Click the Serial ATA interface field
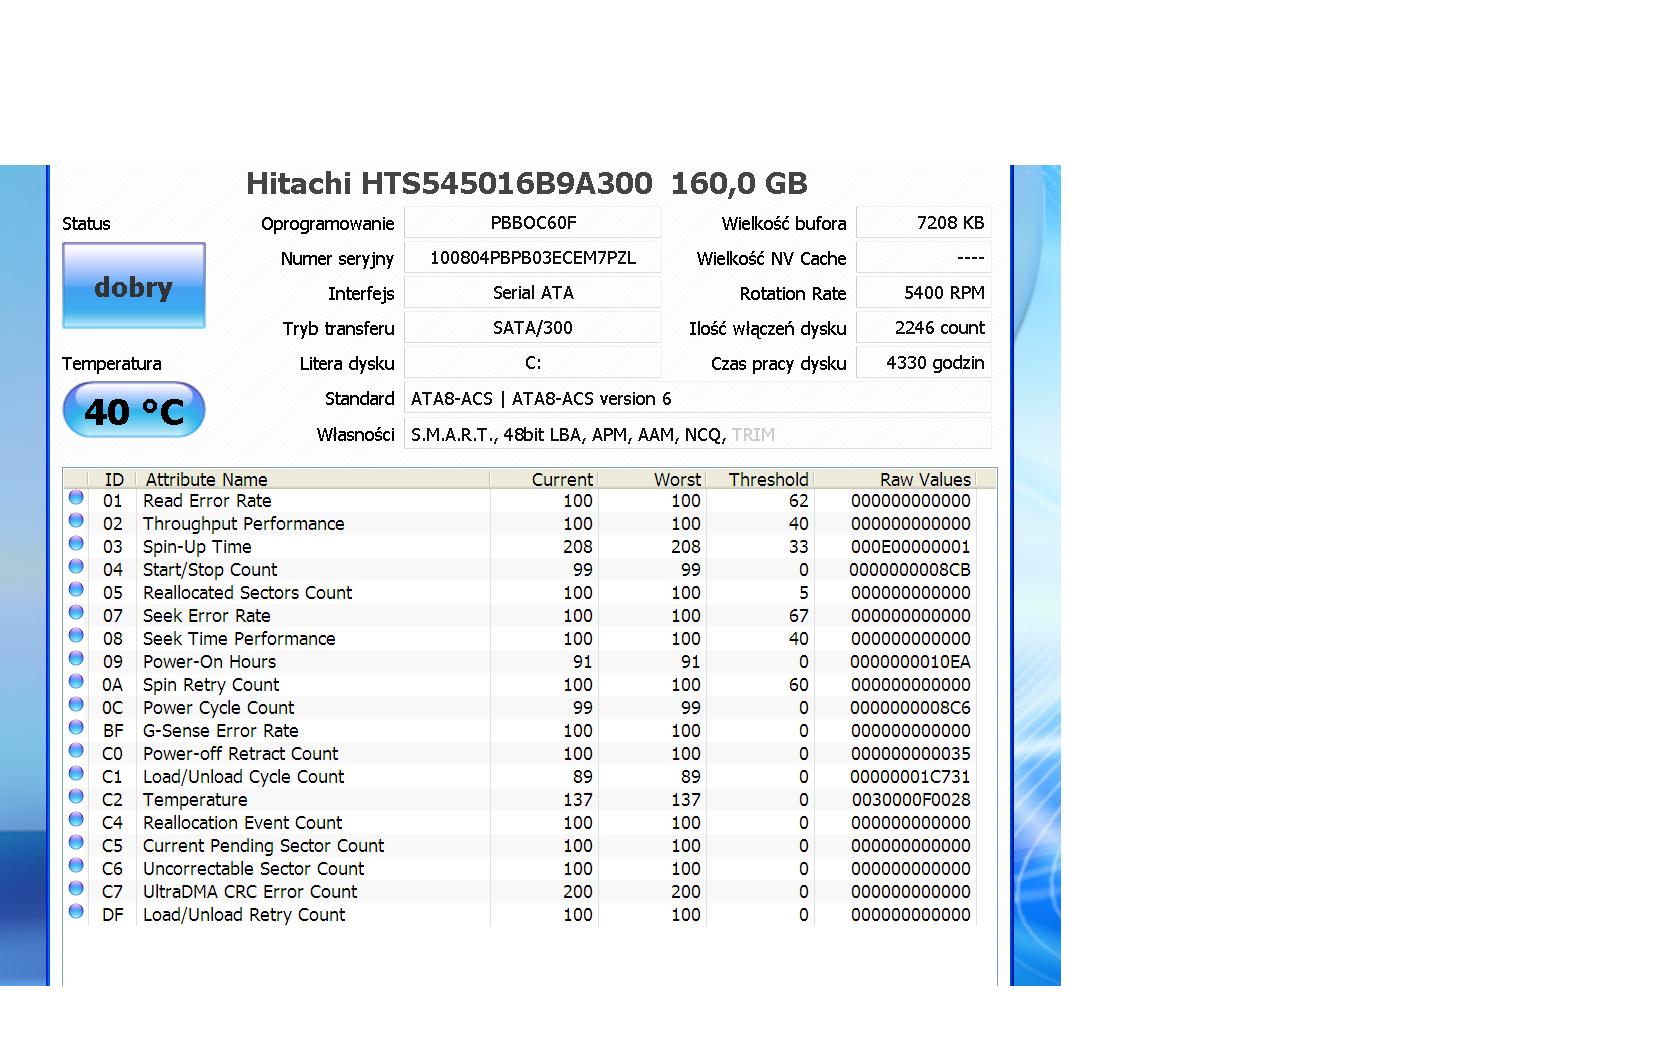 (533, 292)
